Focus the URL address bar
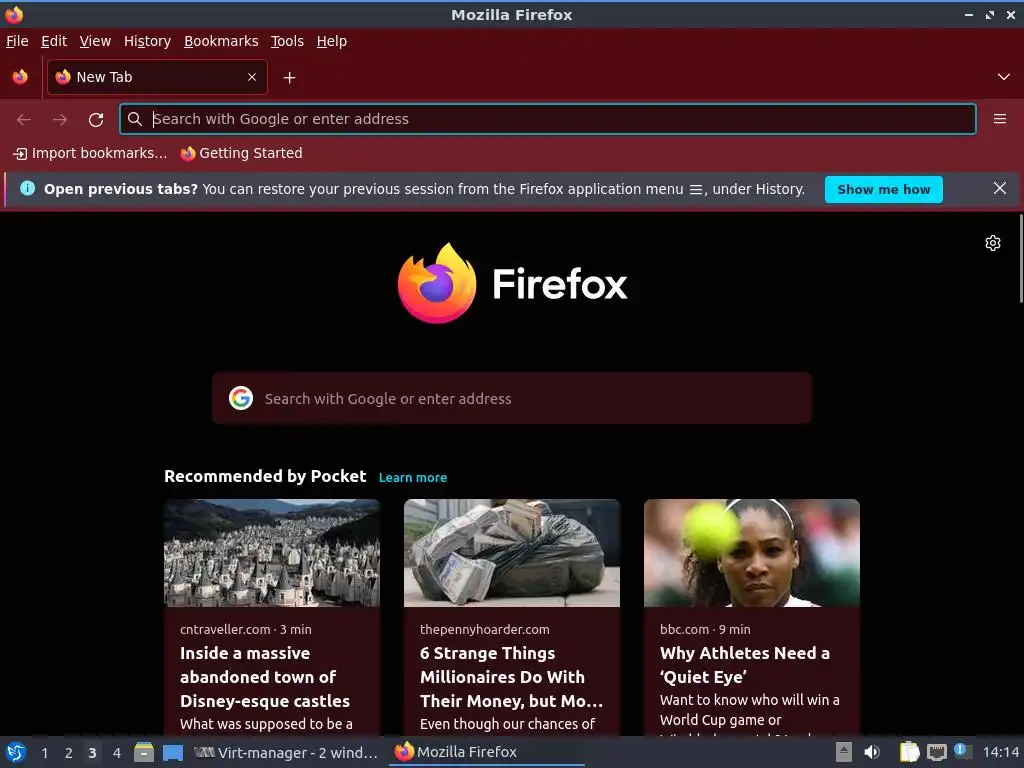 coord(547,119)
